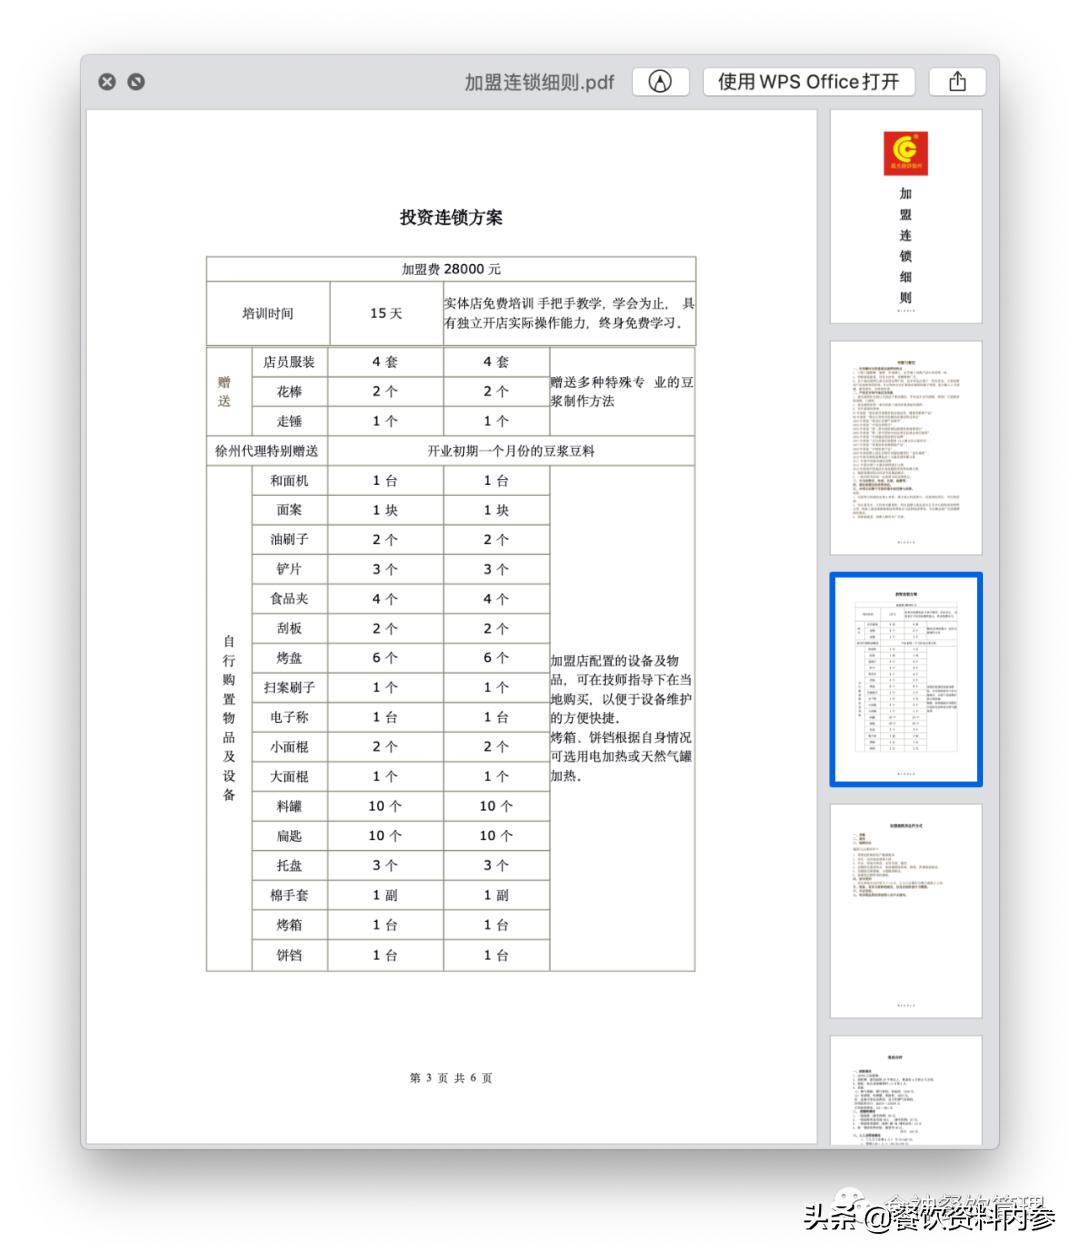Click the Share icon to export the PDF
Screen dimensions: 1080x1256
pos(957,81)
